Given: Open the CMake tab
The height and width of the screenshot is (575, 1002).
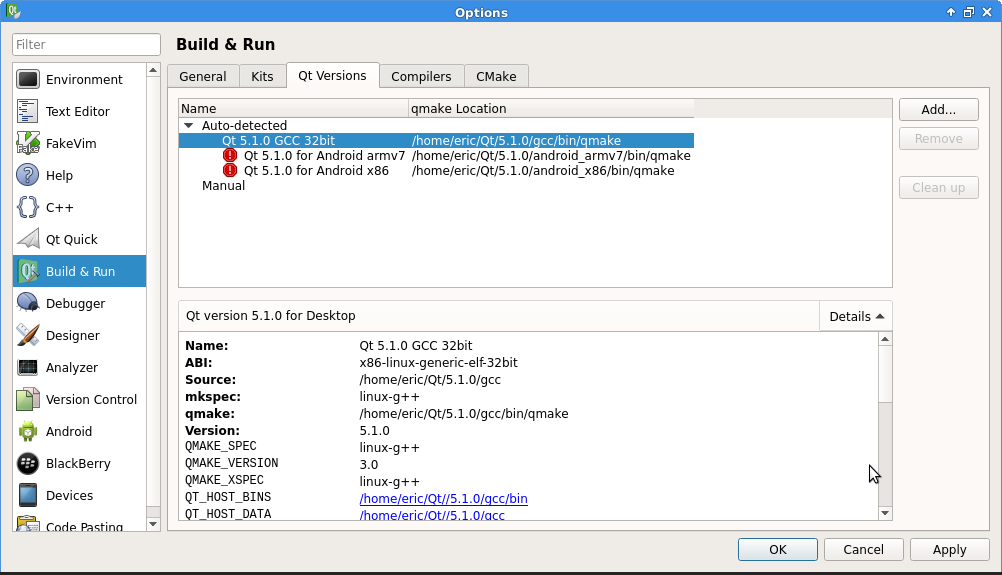Looking at the screenshot, I should 496,76.
